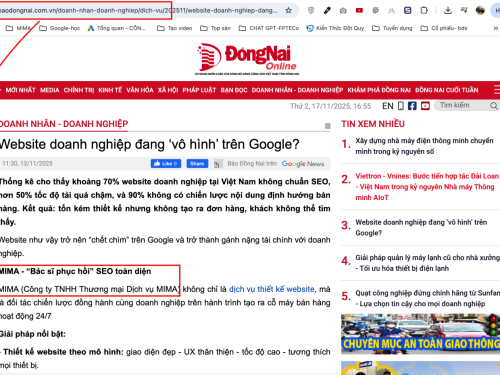Open the hamburger menu in the red navbar
Image resolution: width=500 pixels, height=375 pixels.
(x=496, y=90)
